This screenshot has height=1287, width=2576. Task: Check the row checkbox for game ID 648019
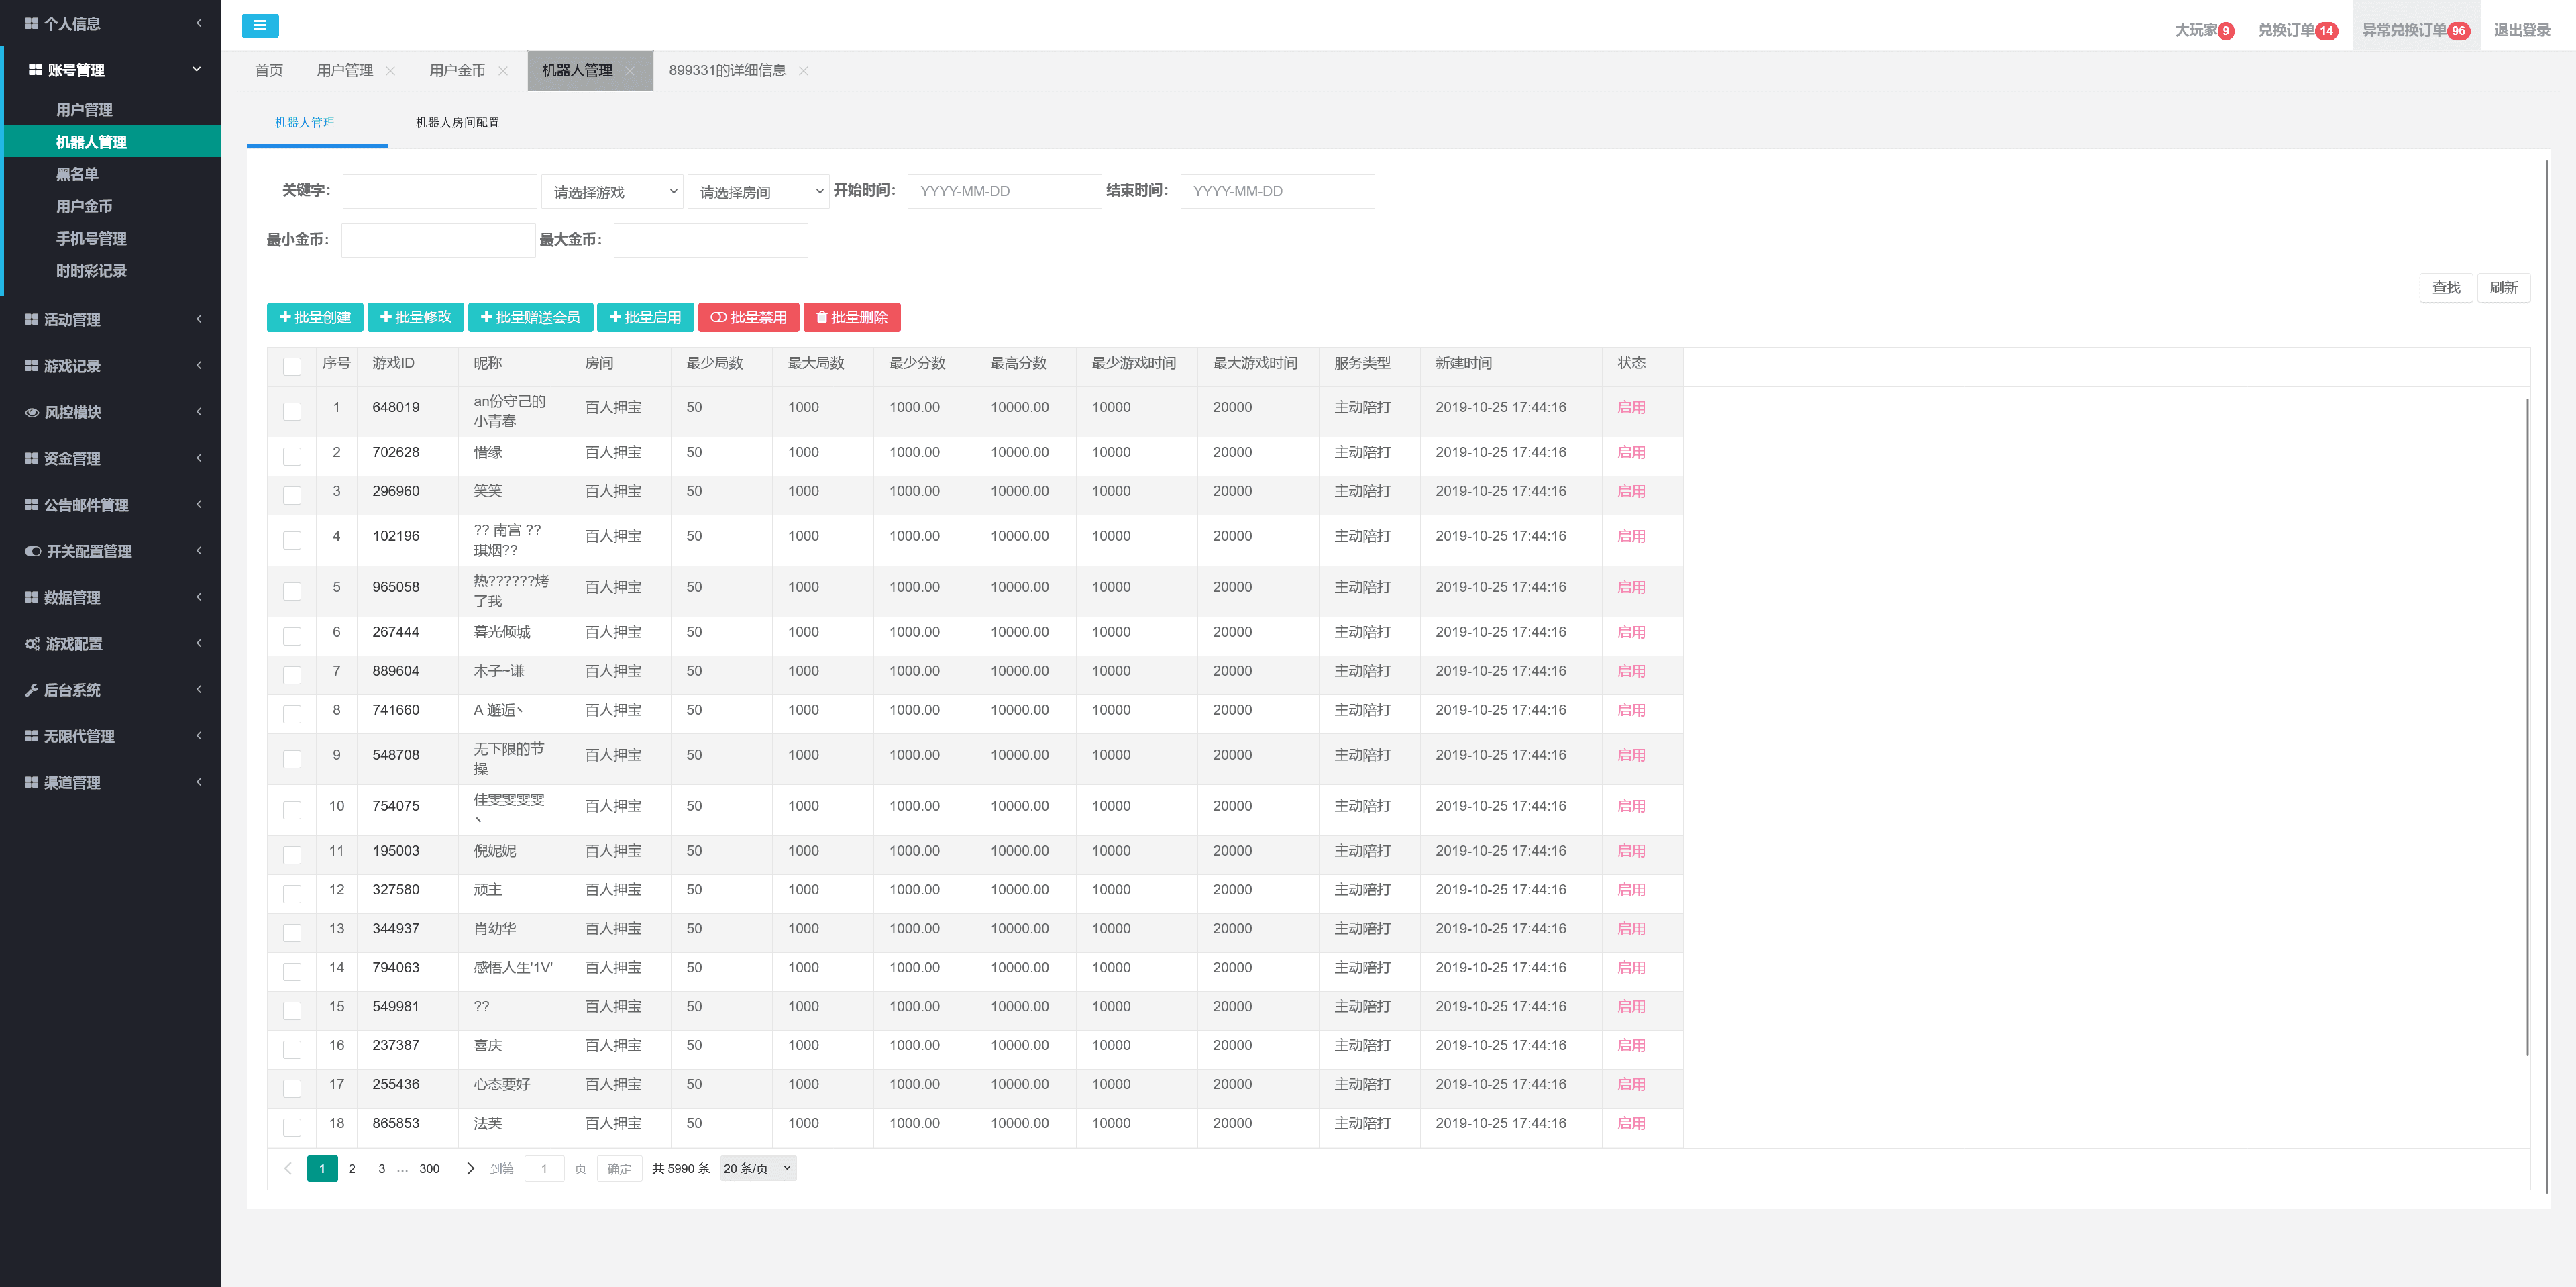(292, 411)
